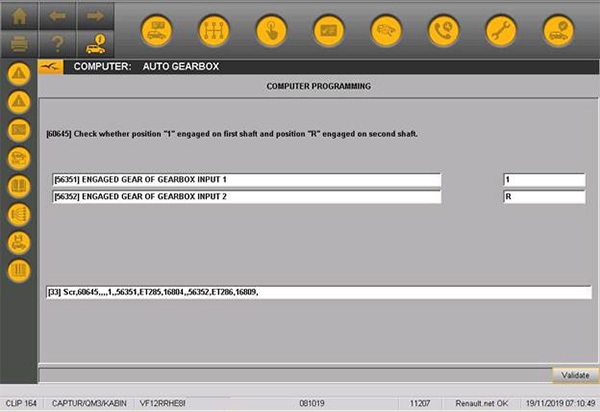Open the gearbox shift pattern icon

click(x=213, y=31)
